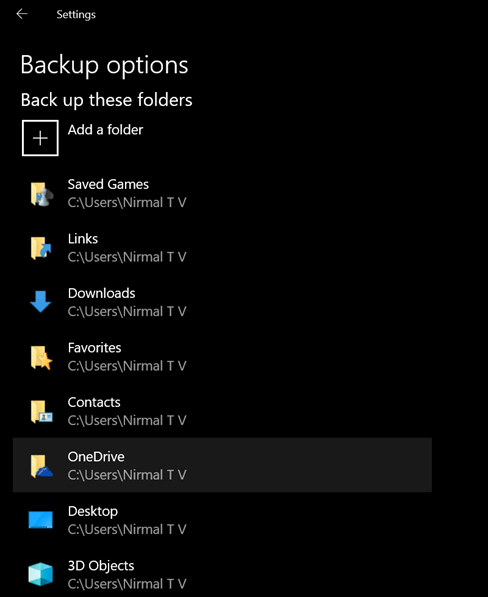Select the Favorites folder name

94,348
